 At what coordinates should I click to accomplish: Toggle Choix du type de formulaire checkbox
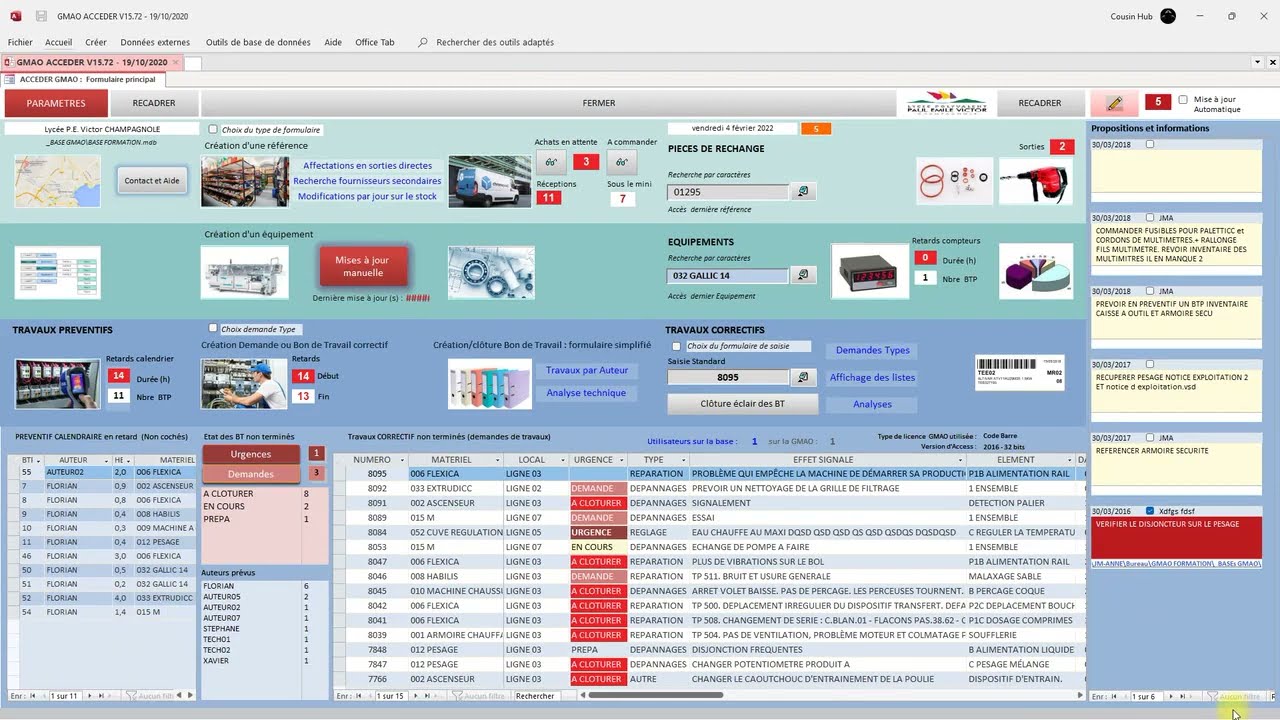pyautogui.click(x=213, y=129)
